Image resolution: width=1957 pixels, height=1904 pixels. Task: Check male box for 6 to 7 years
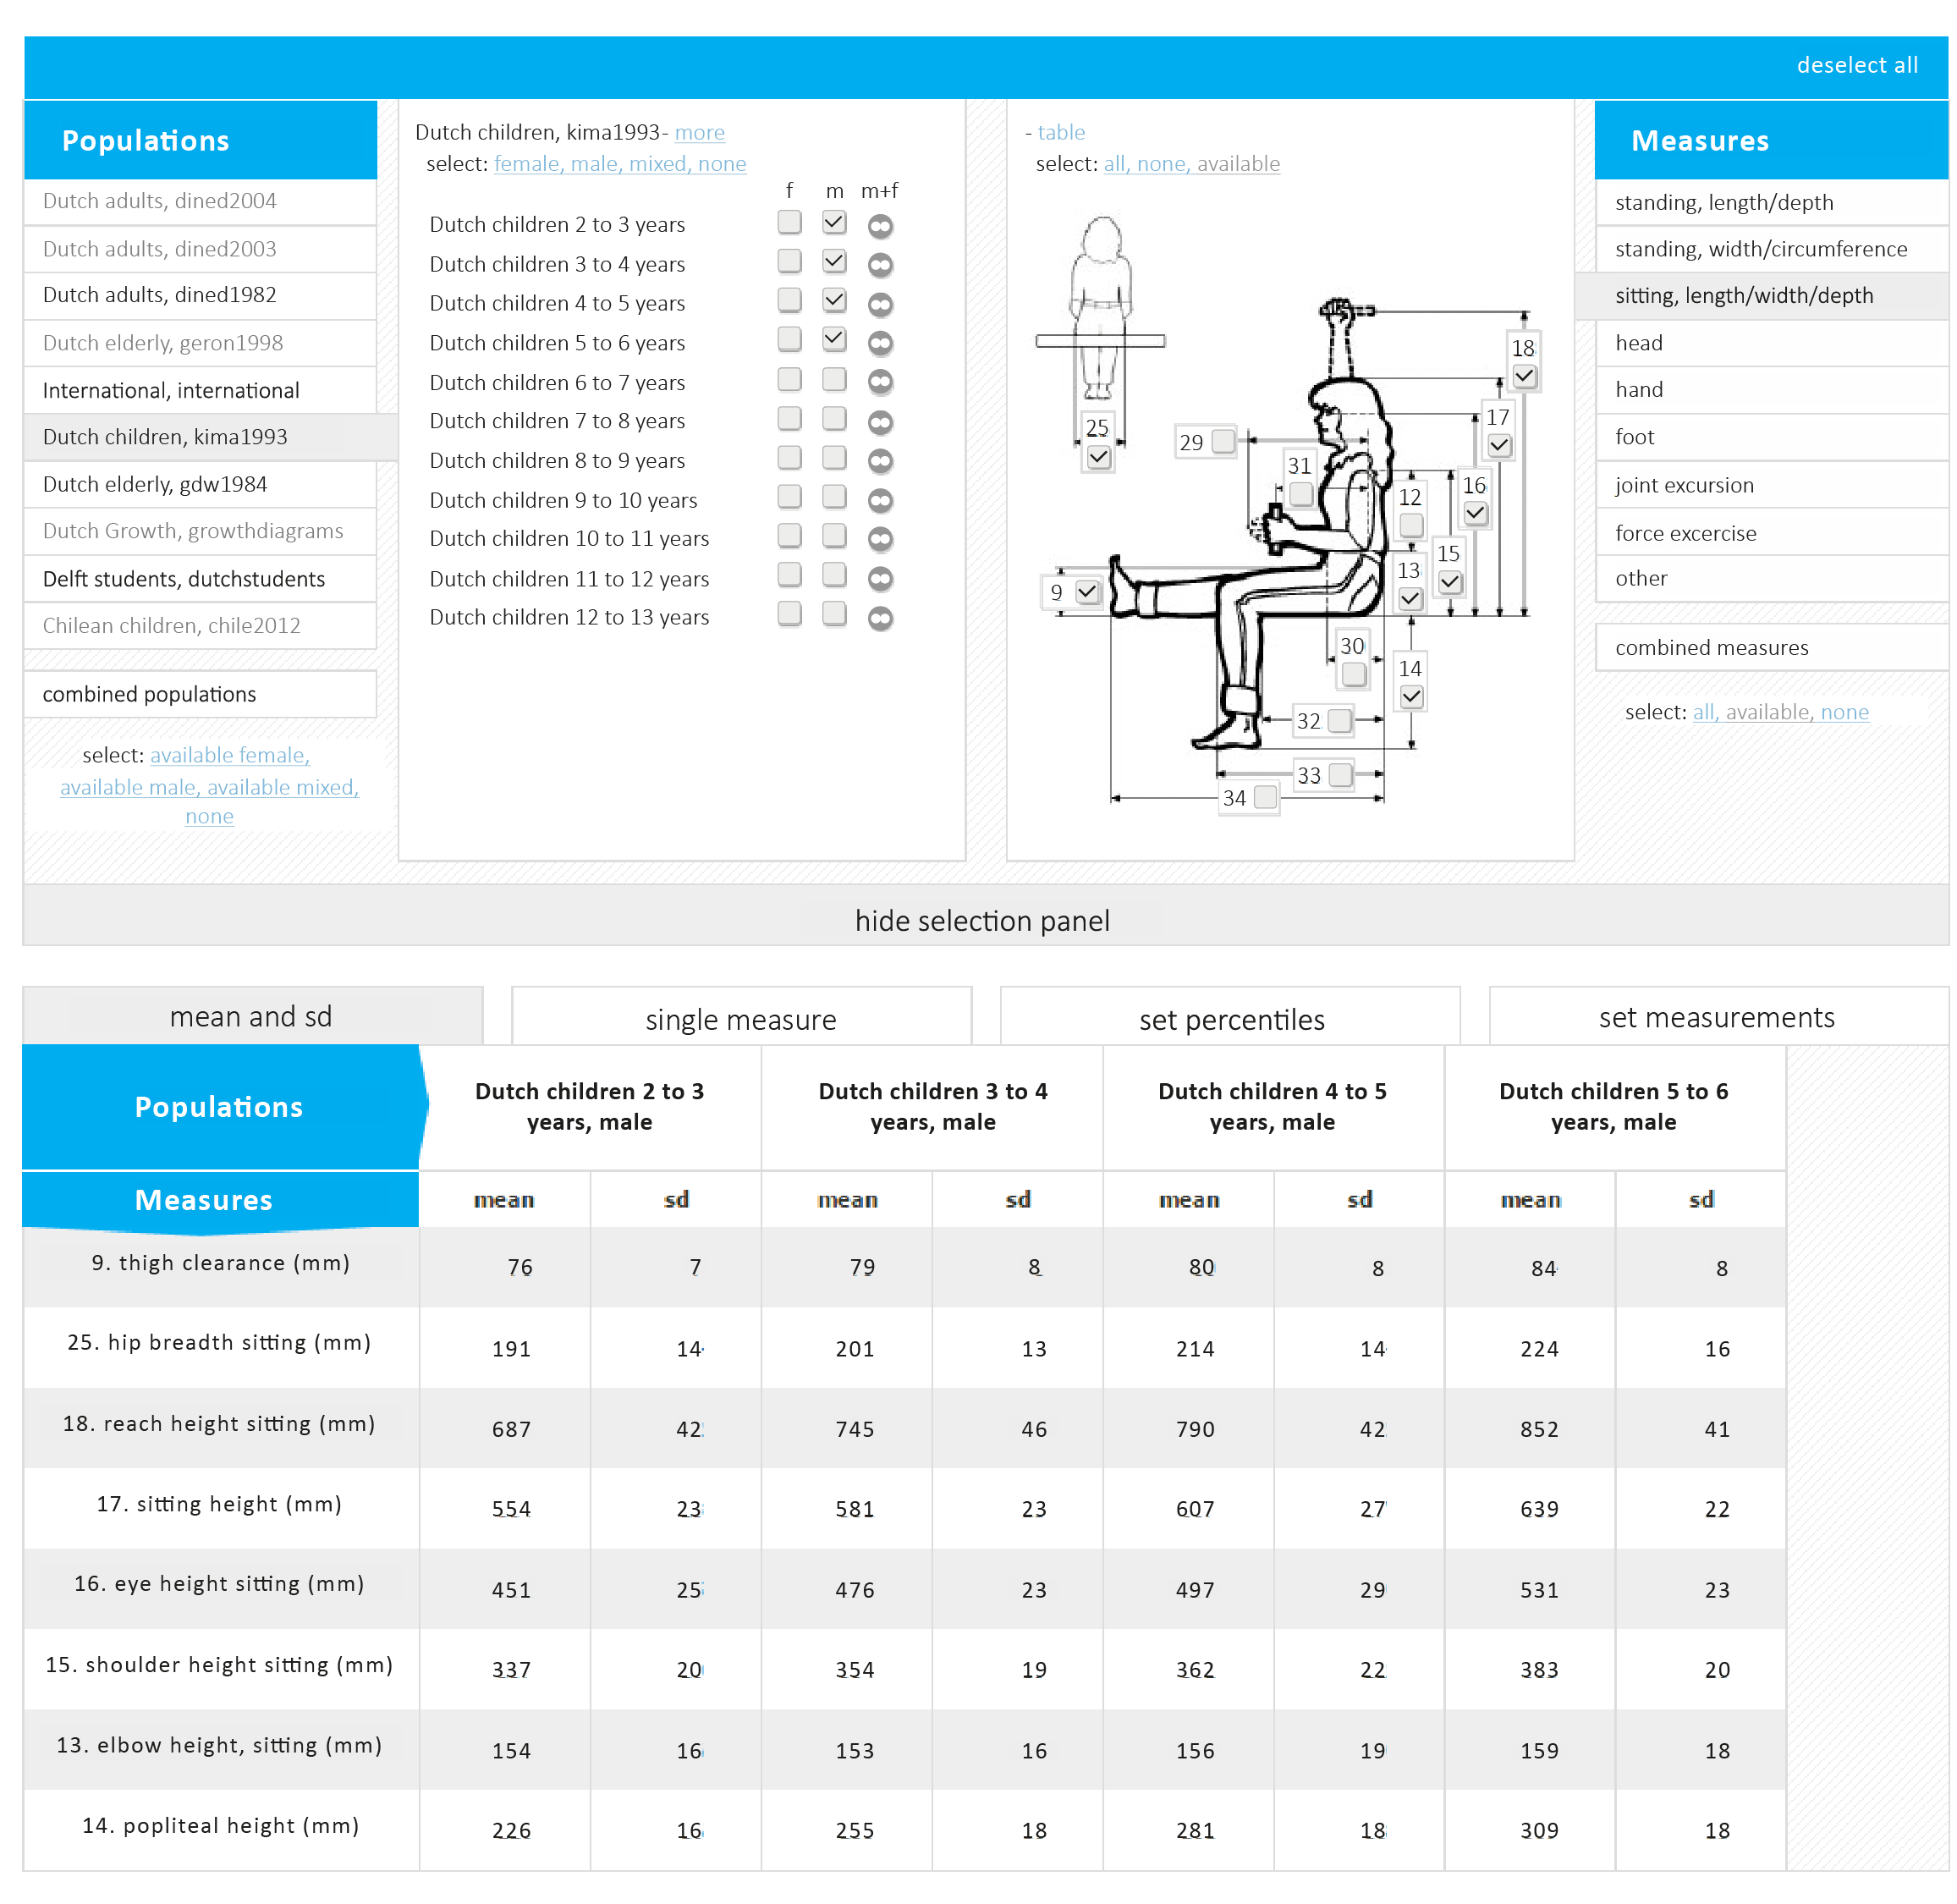833,379
